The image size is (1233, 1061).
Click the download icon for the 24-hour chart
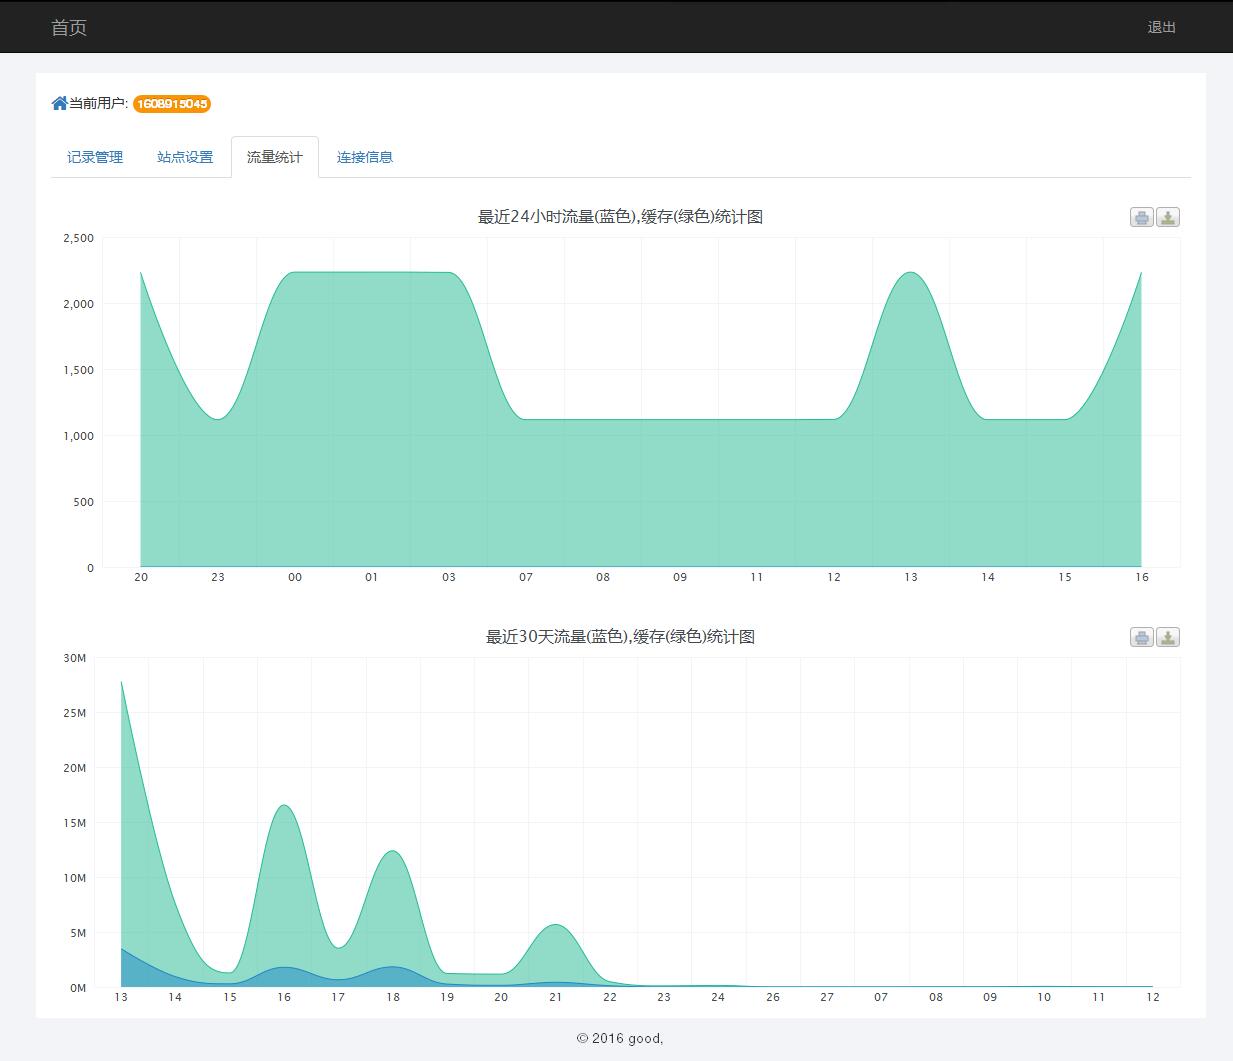1167,217
